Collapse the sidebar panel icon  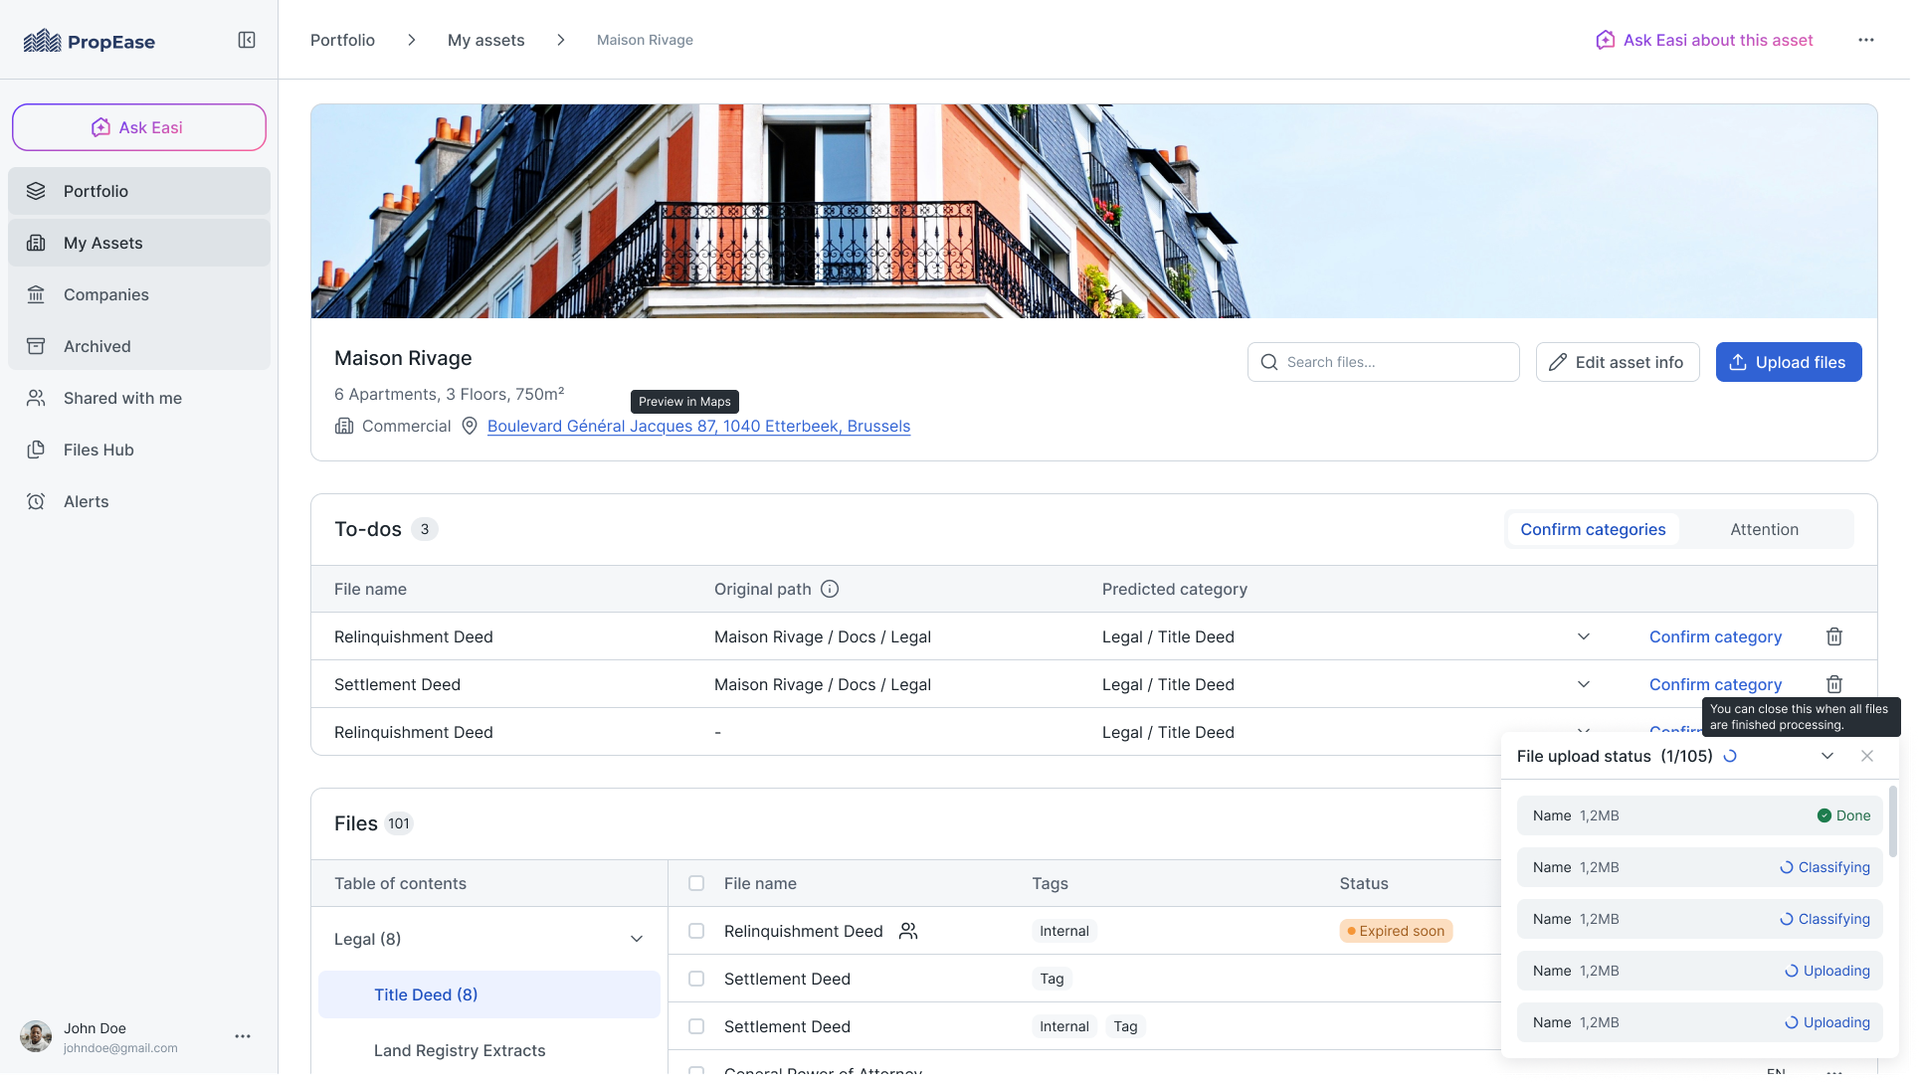[x=246, y=40]
